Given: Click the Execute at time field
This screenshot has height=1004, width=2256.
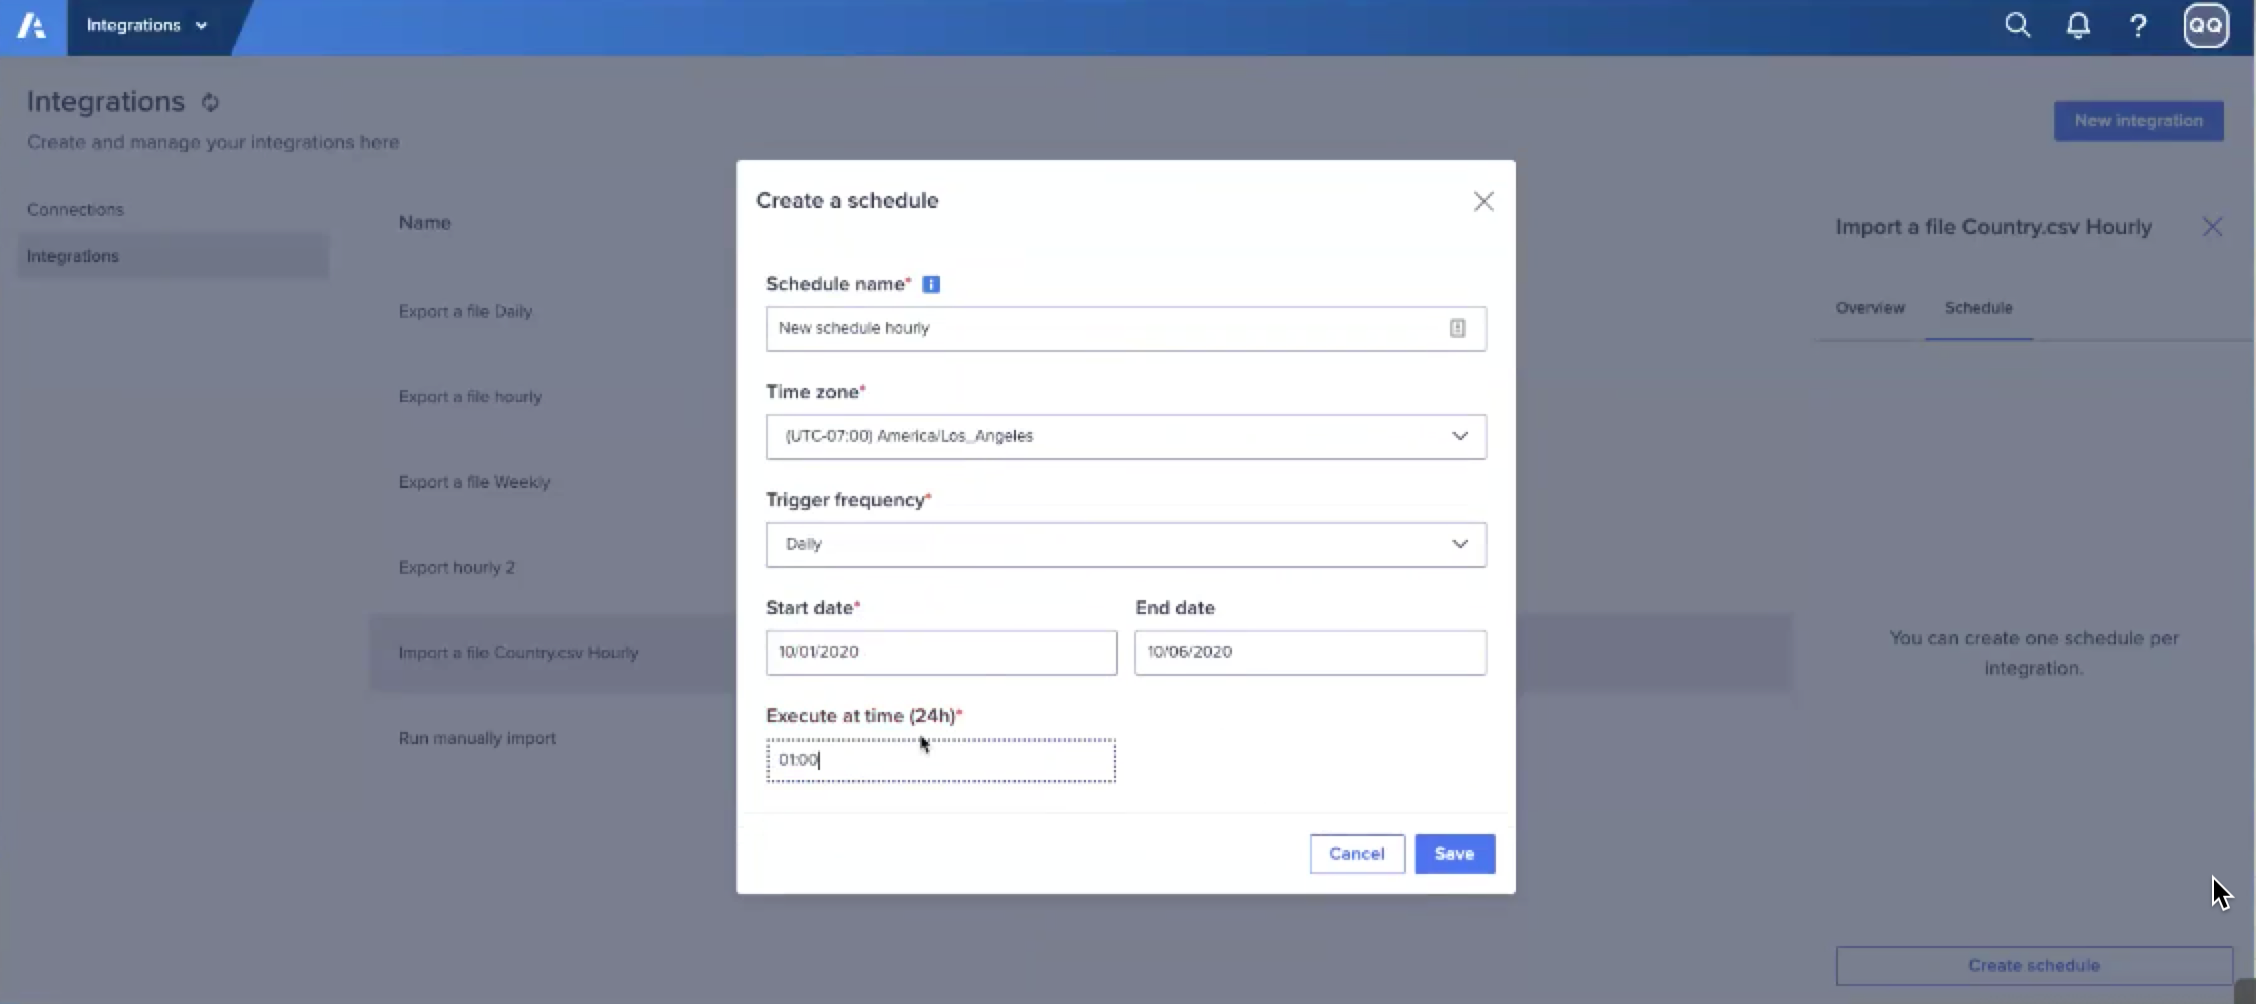Looking at the screenshot, I should (941, 761).
